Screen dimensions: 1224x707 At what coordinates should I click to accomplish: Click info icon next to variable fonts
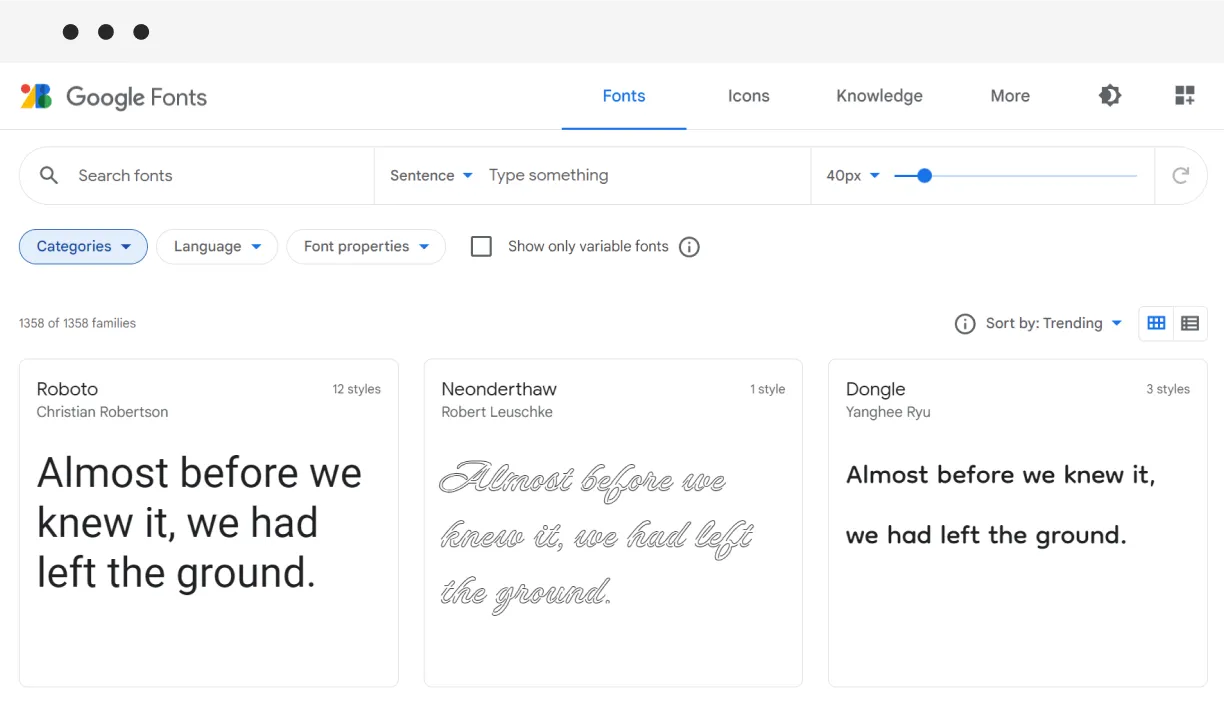point(689,247)
